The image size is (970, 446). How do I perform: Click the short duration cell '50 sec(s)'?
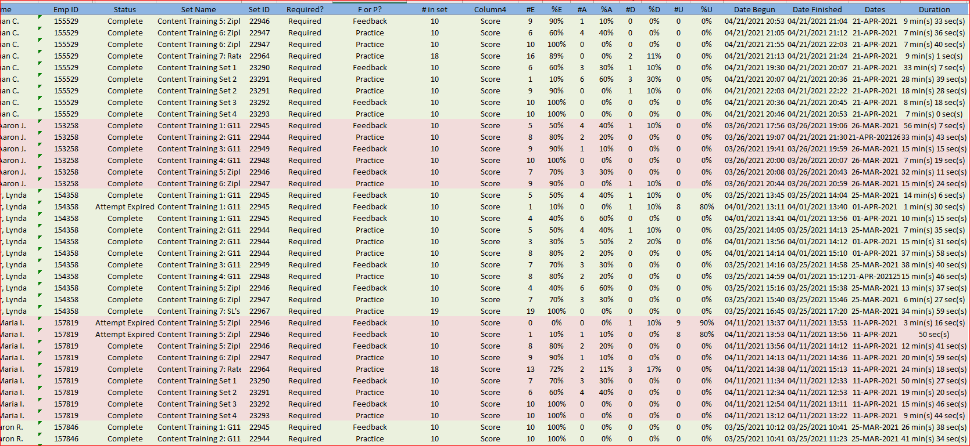coord(934,334)
